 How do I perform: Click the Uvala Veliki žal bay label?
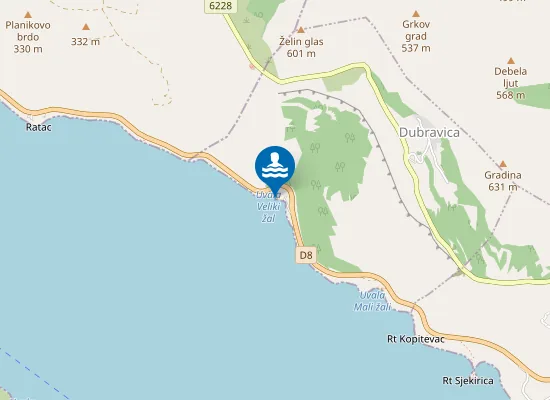pos(268,207)
